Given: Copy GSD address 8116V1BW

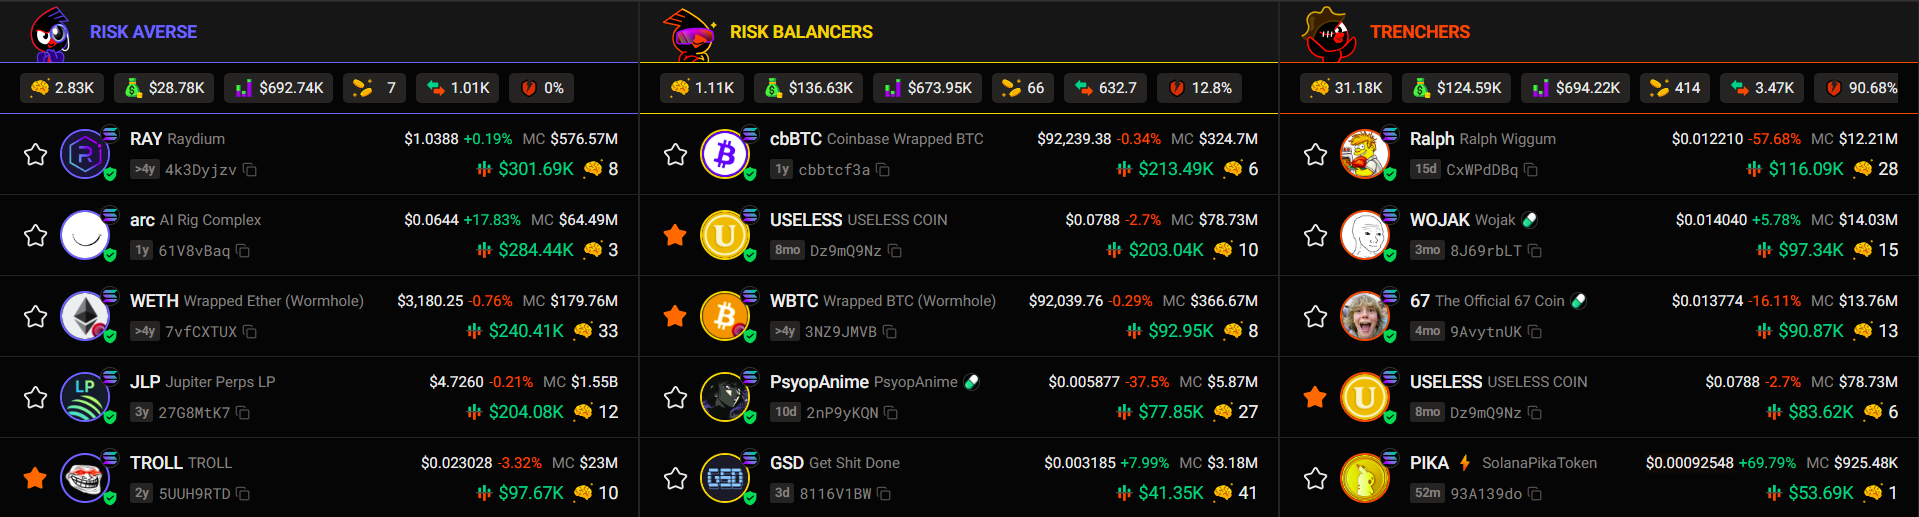Looking at the screenshot, I should point(884,494).
